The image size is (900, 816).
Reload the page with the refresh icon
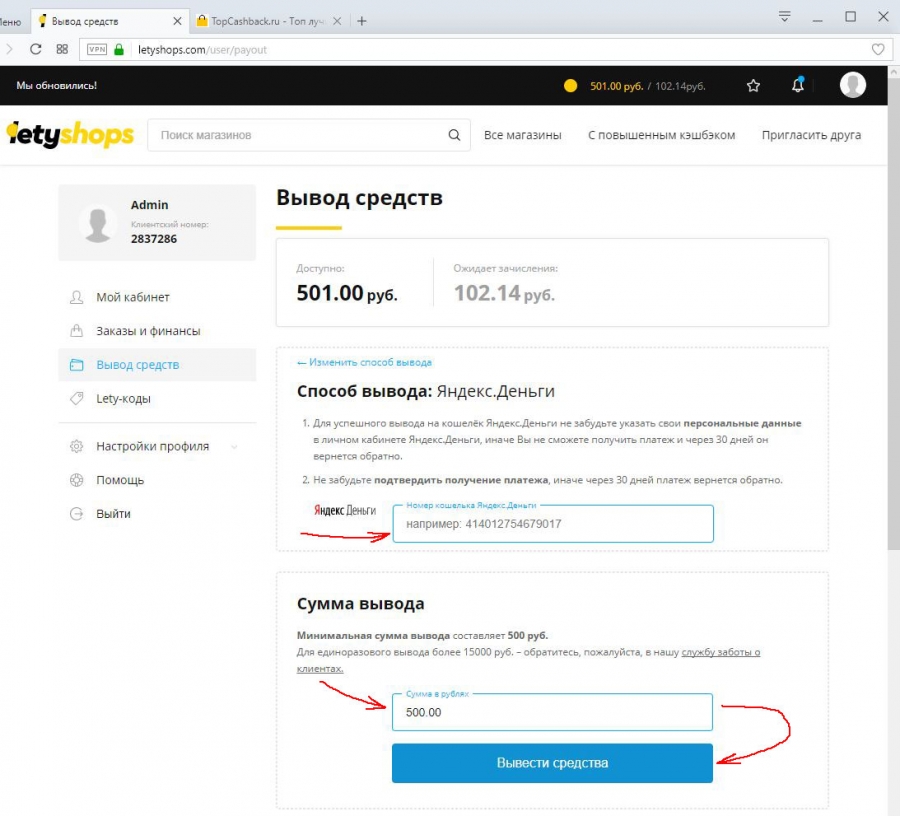tap(36, 49)
